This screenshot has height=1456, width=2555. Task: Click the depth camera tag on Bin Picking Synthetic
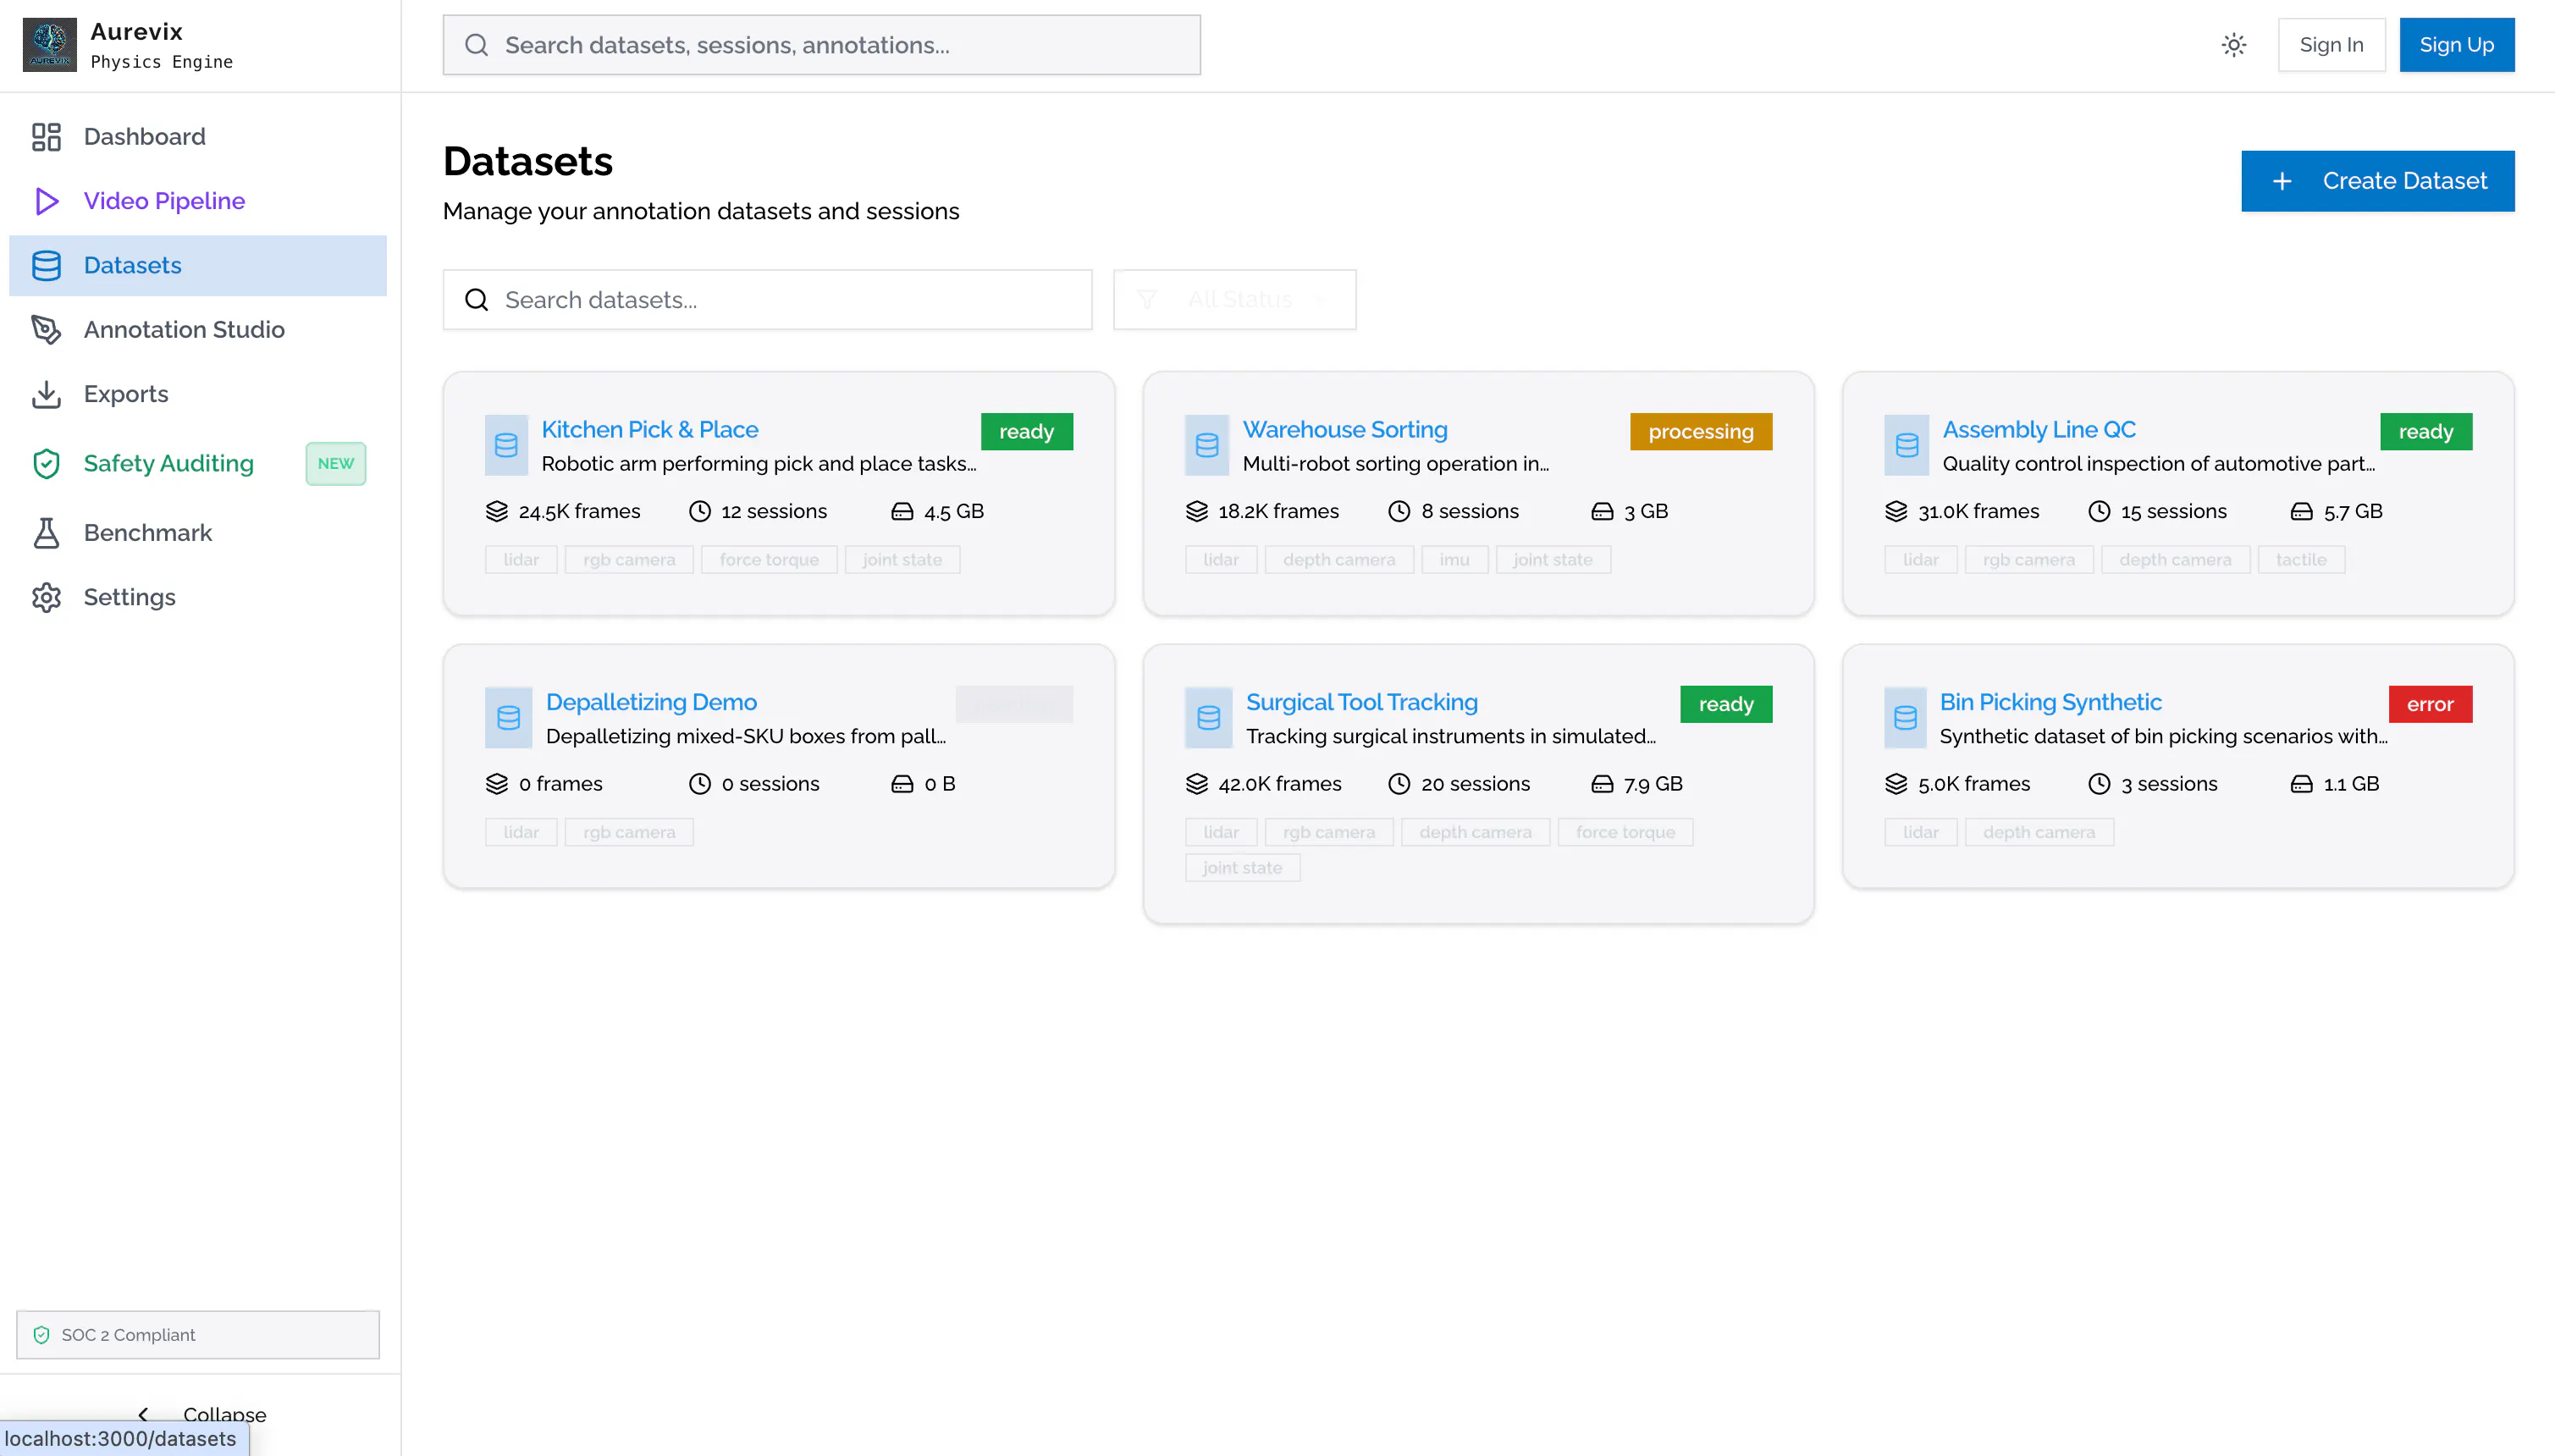click(2039, 832)
